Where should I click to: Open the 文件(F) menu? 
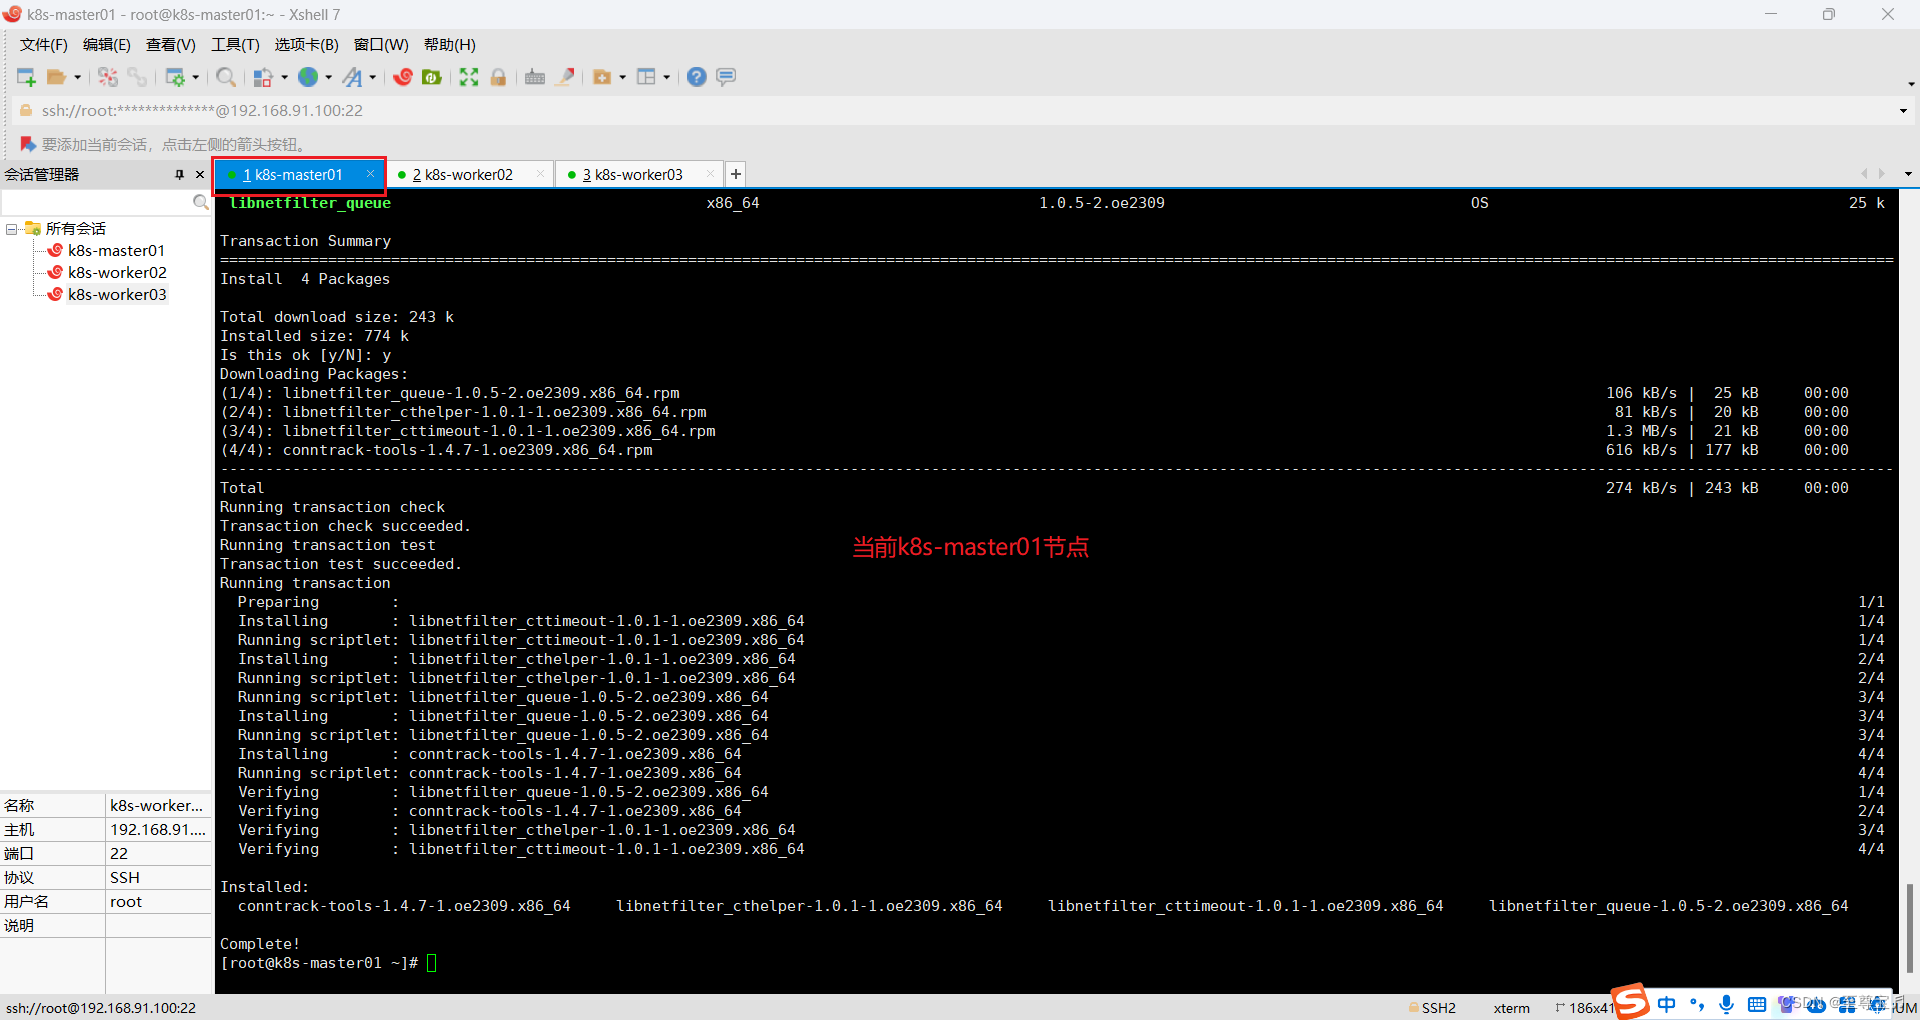(x=44, y=45)
